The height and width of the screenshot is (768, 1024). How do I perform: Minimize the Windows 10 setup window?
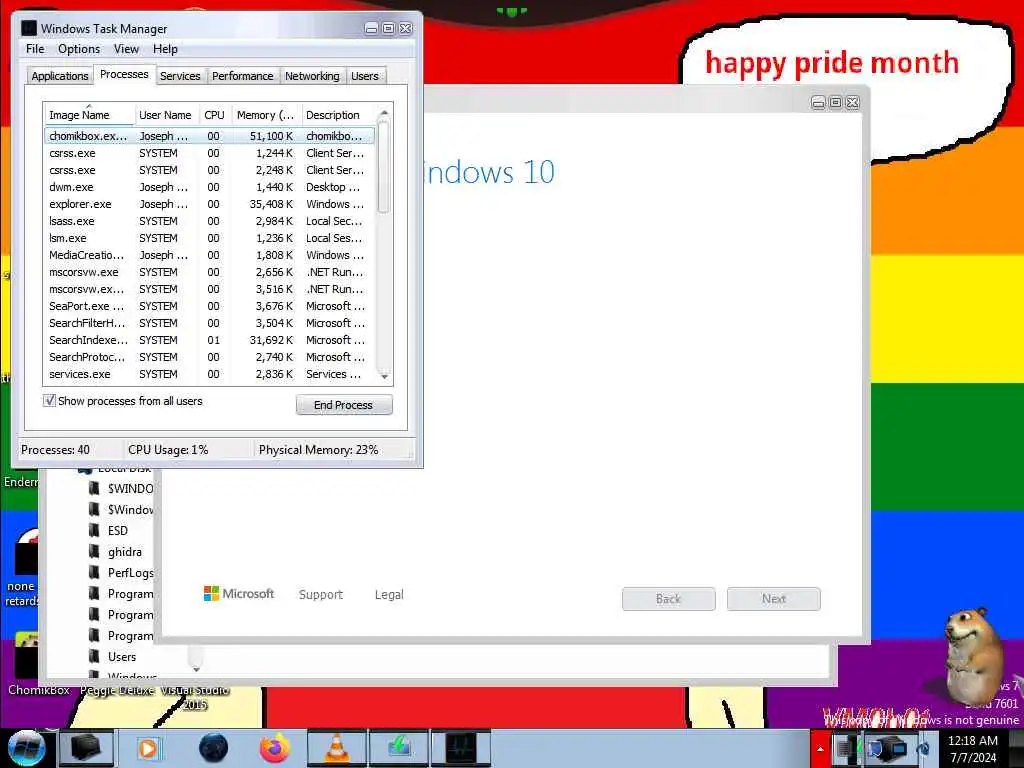[x=818, y=103]
